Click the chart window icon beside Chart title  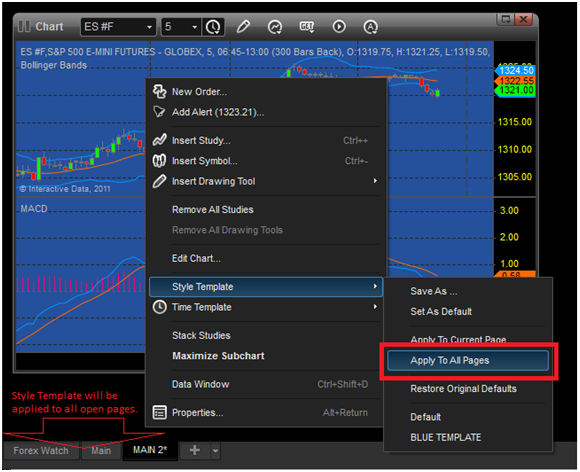[24, 26]
